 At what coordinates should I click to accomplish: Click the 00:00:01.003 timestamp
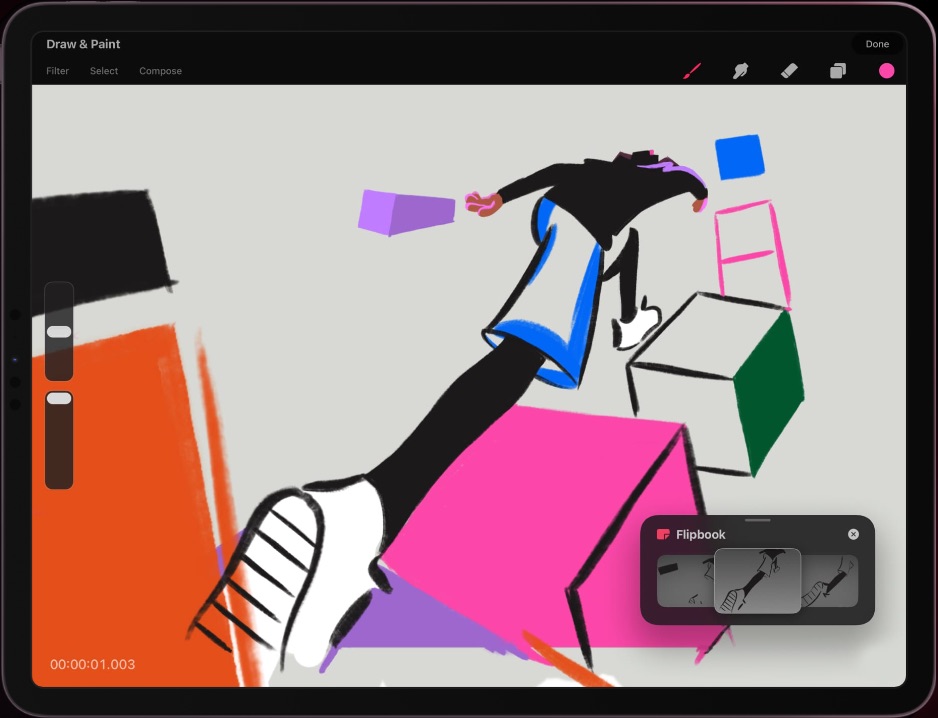tap(93, 664)
